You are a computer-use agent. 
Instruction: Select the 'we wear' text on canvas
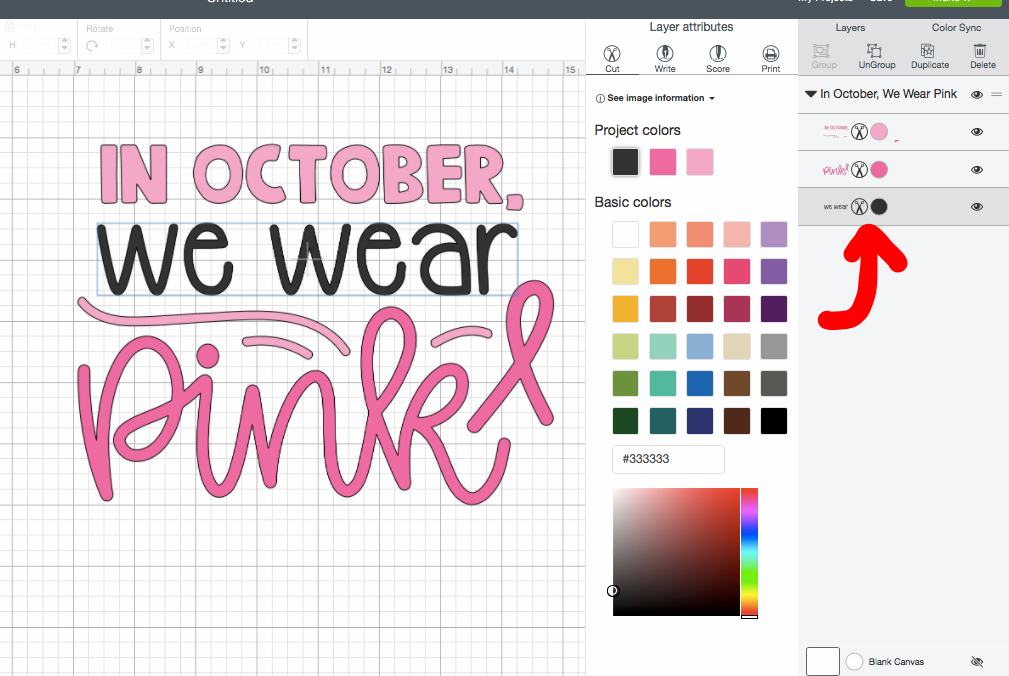pyautogui.click(x=307, y=259)
